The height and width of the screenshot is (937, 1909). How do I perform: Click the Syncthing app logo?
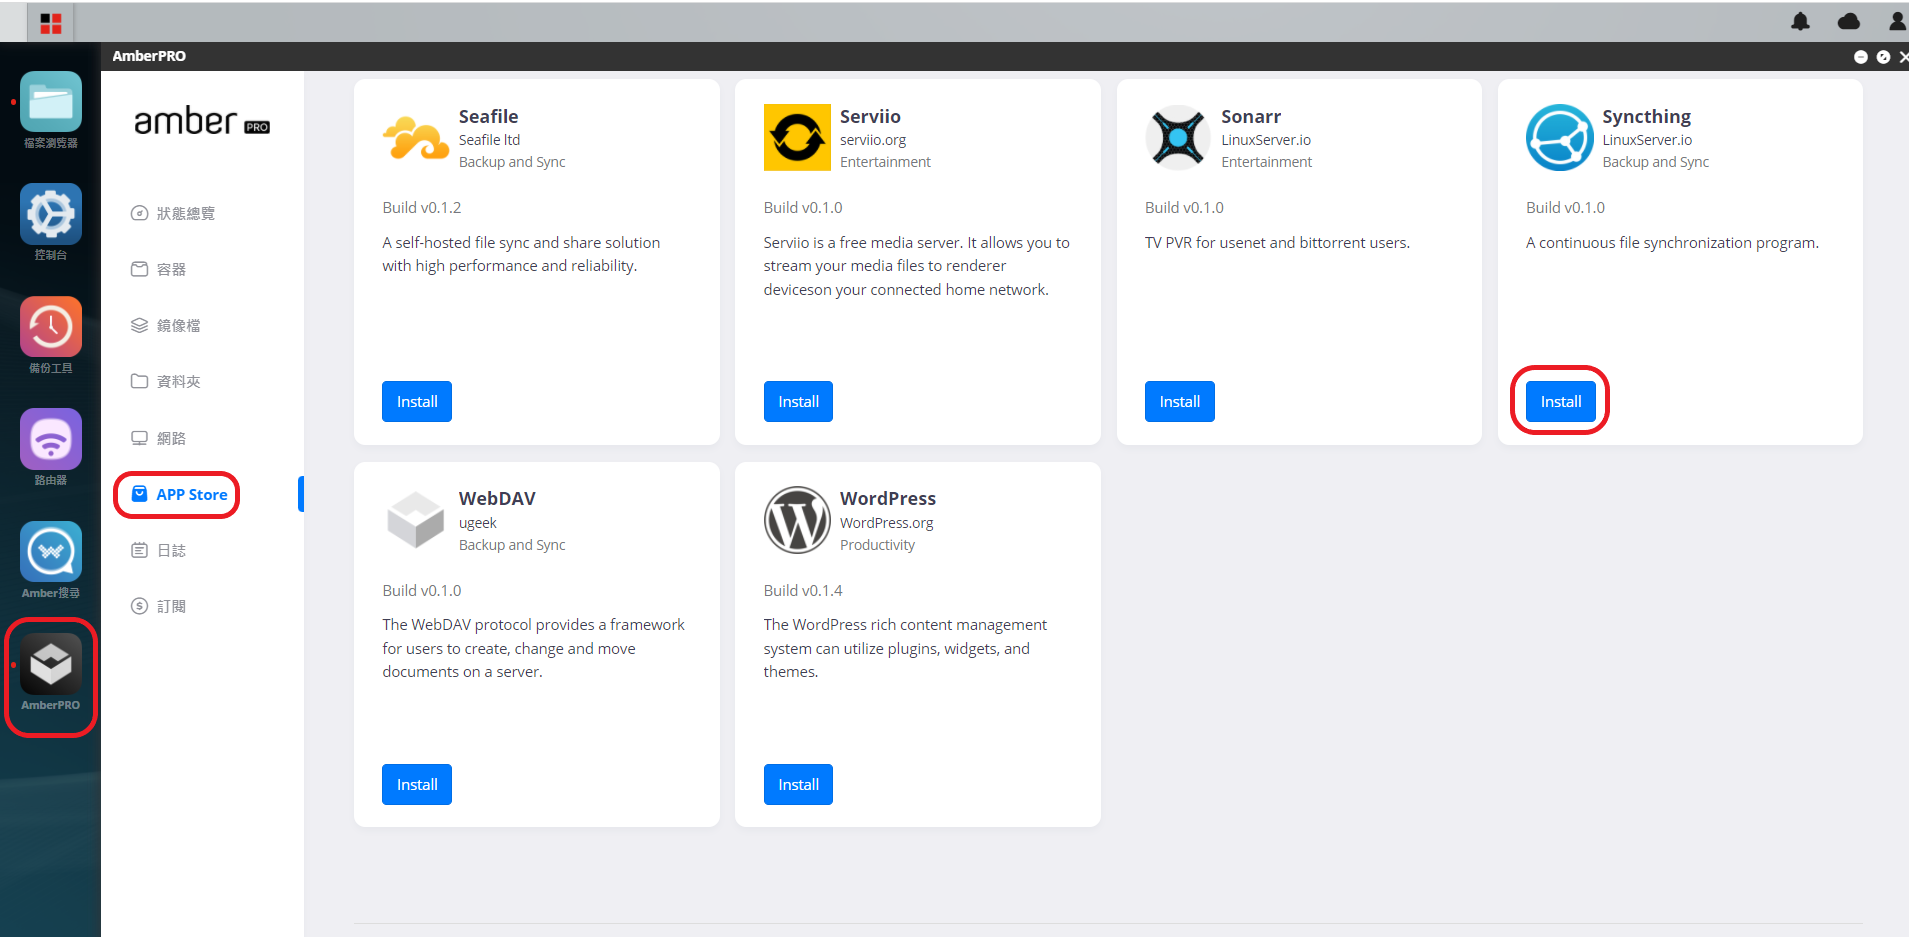[1559, 138]
